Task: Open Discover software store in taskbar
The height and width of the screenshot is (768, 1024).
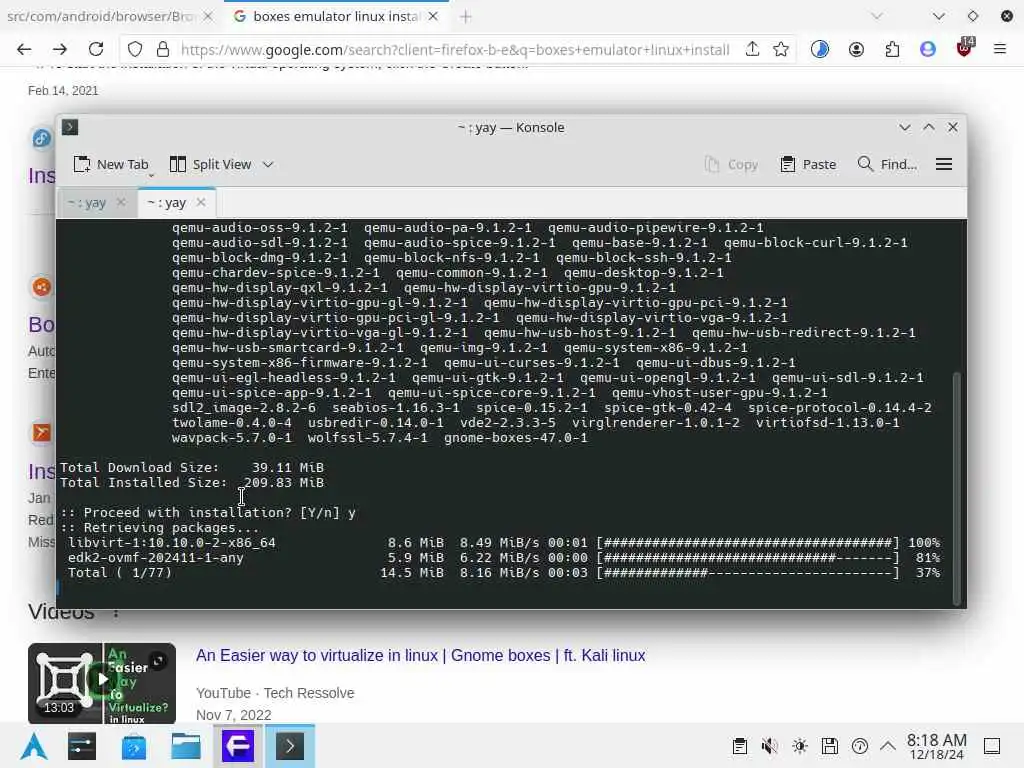Action: [x=134, y=746]
